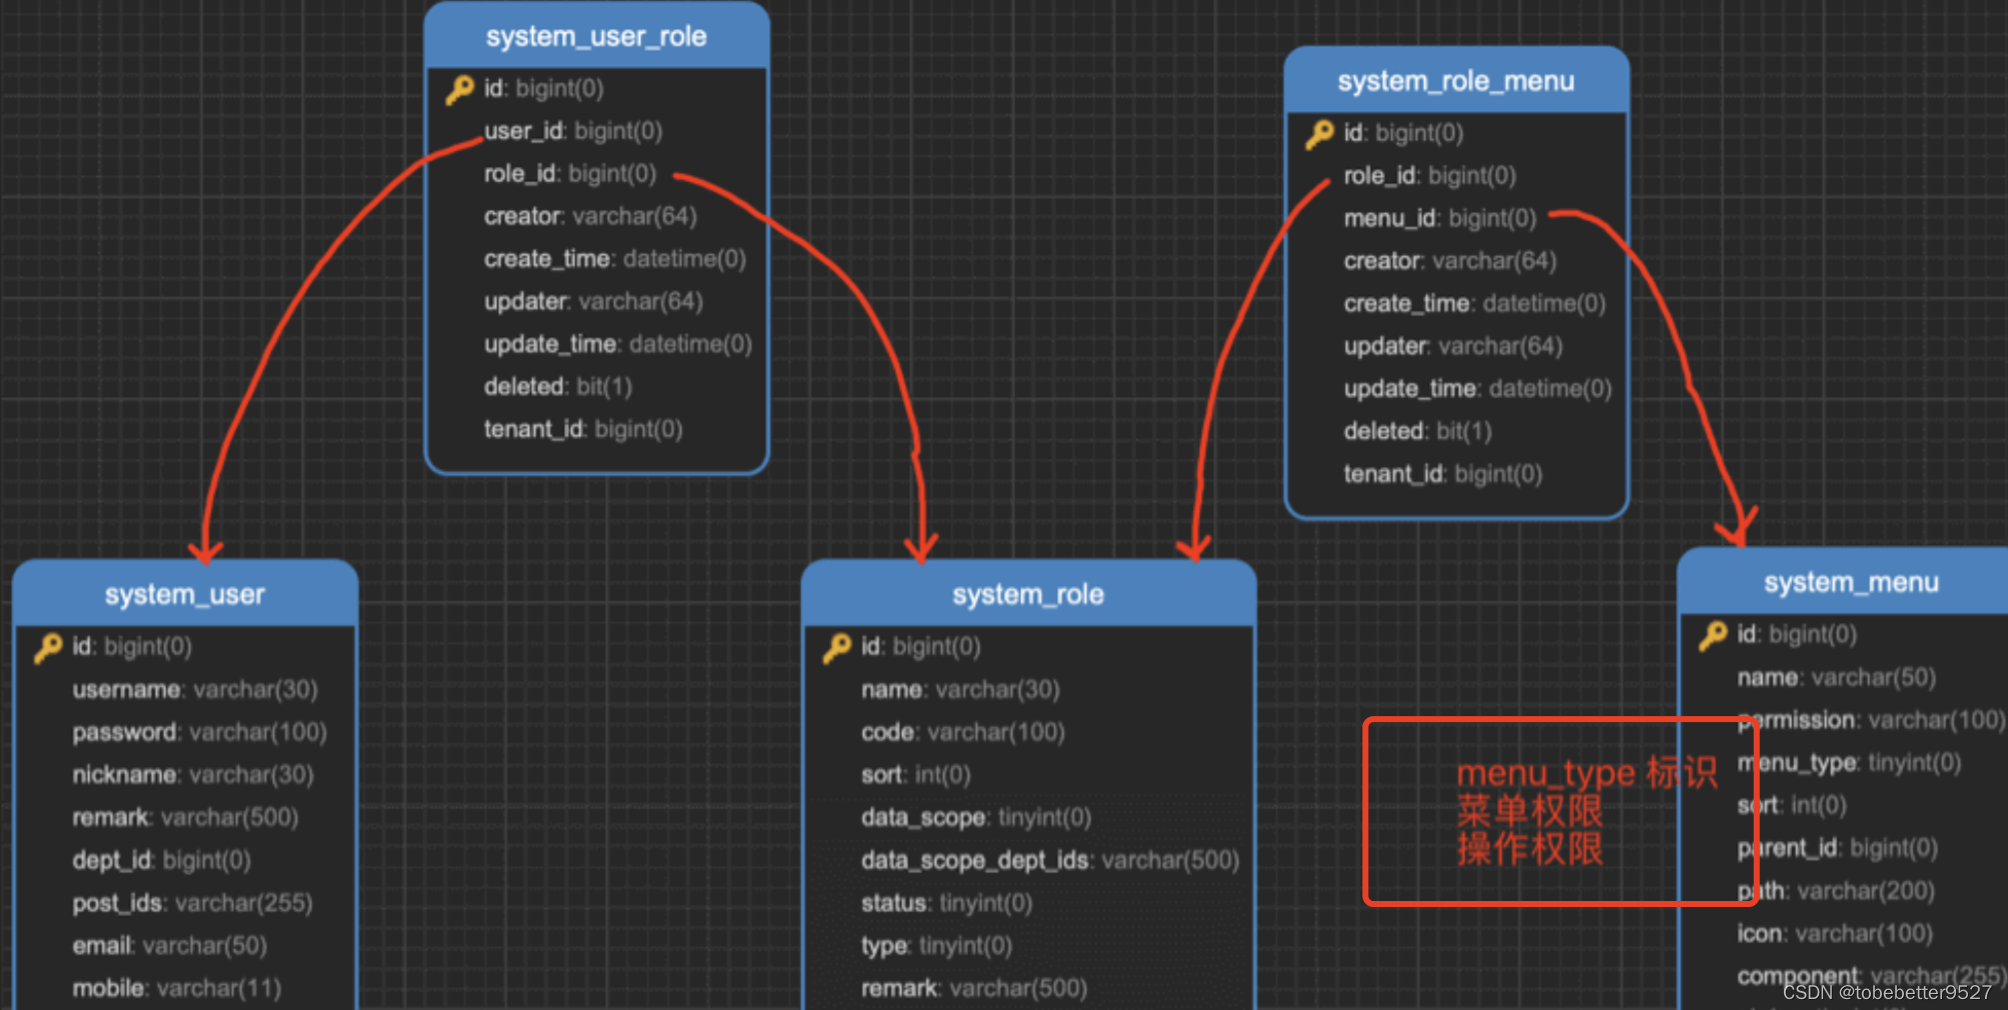Select update_time column in system_role_menu
The height and width of the screenshot is (1010, 2008).
1478,389
